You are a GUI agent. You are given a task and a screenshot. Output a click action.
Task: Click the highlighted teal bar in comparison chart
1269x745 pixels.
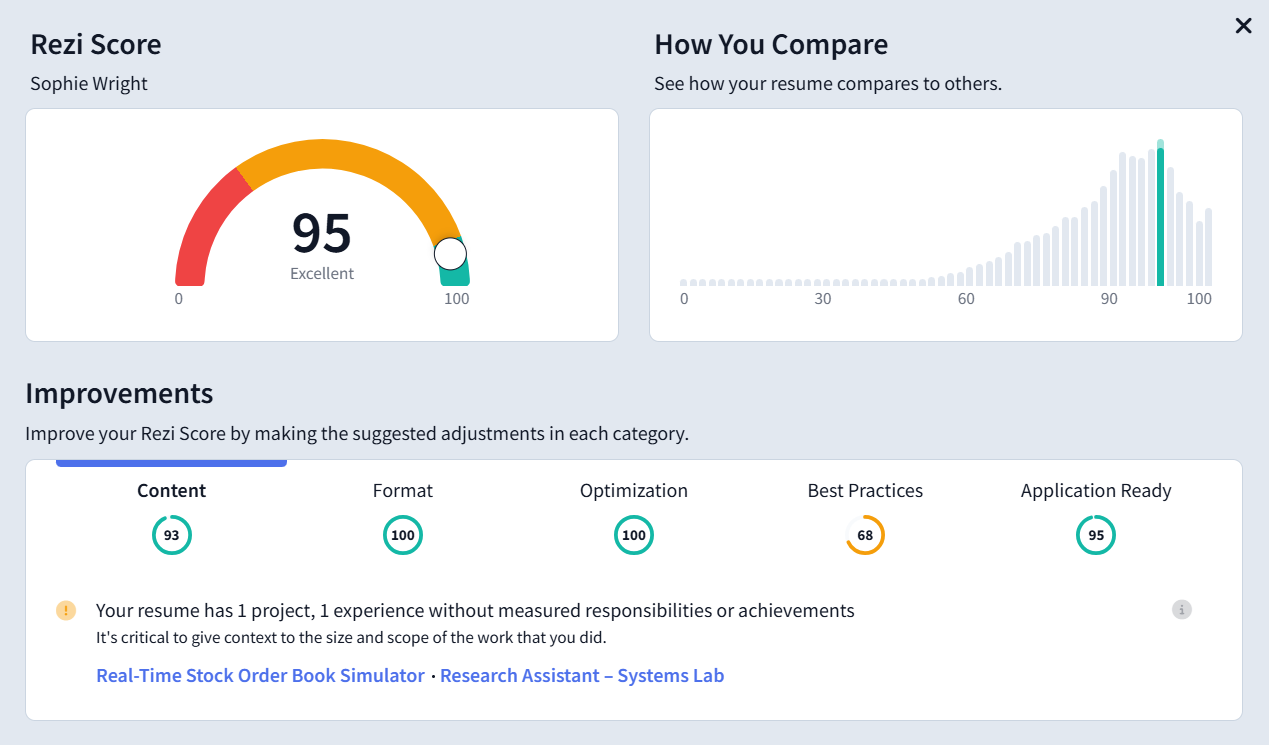click(1160, 215)
